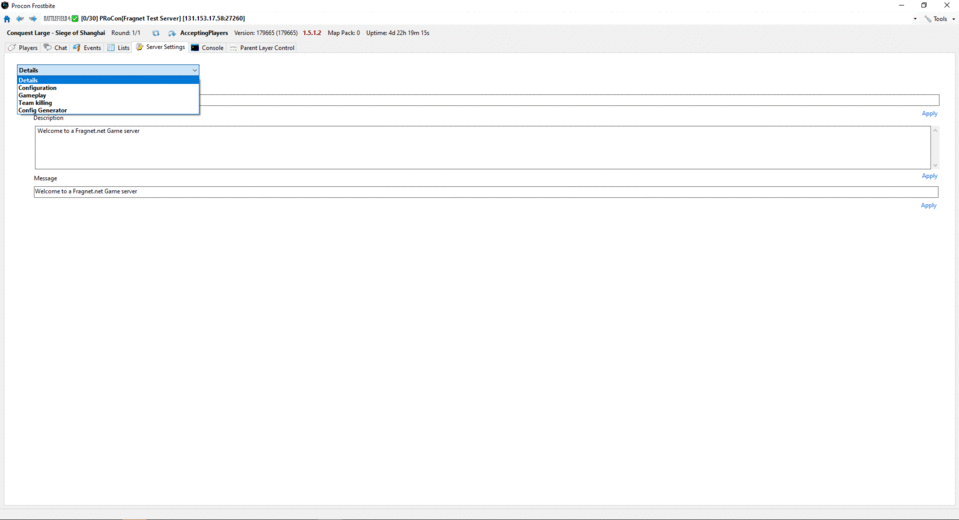Click the red '1.5.1.2' version text
Screen dimensions: 959x520
click(312, 33)
